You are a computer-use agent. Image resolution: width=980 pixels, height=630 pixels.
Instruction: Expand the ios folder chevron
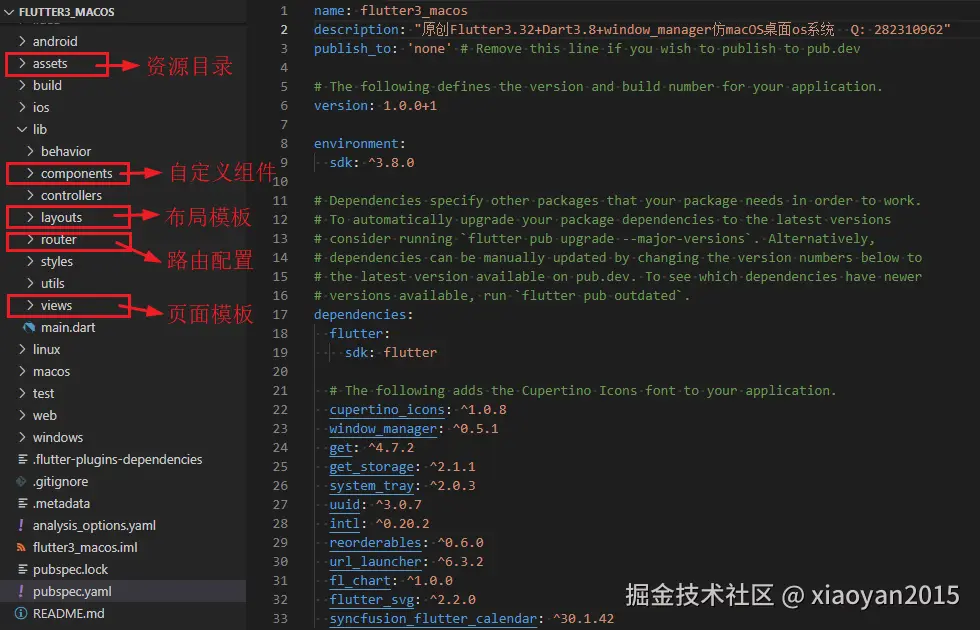(x=22, y=107)
